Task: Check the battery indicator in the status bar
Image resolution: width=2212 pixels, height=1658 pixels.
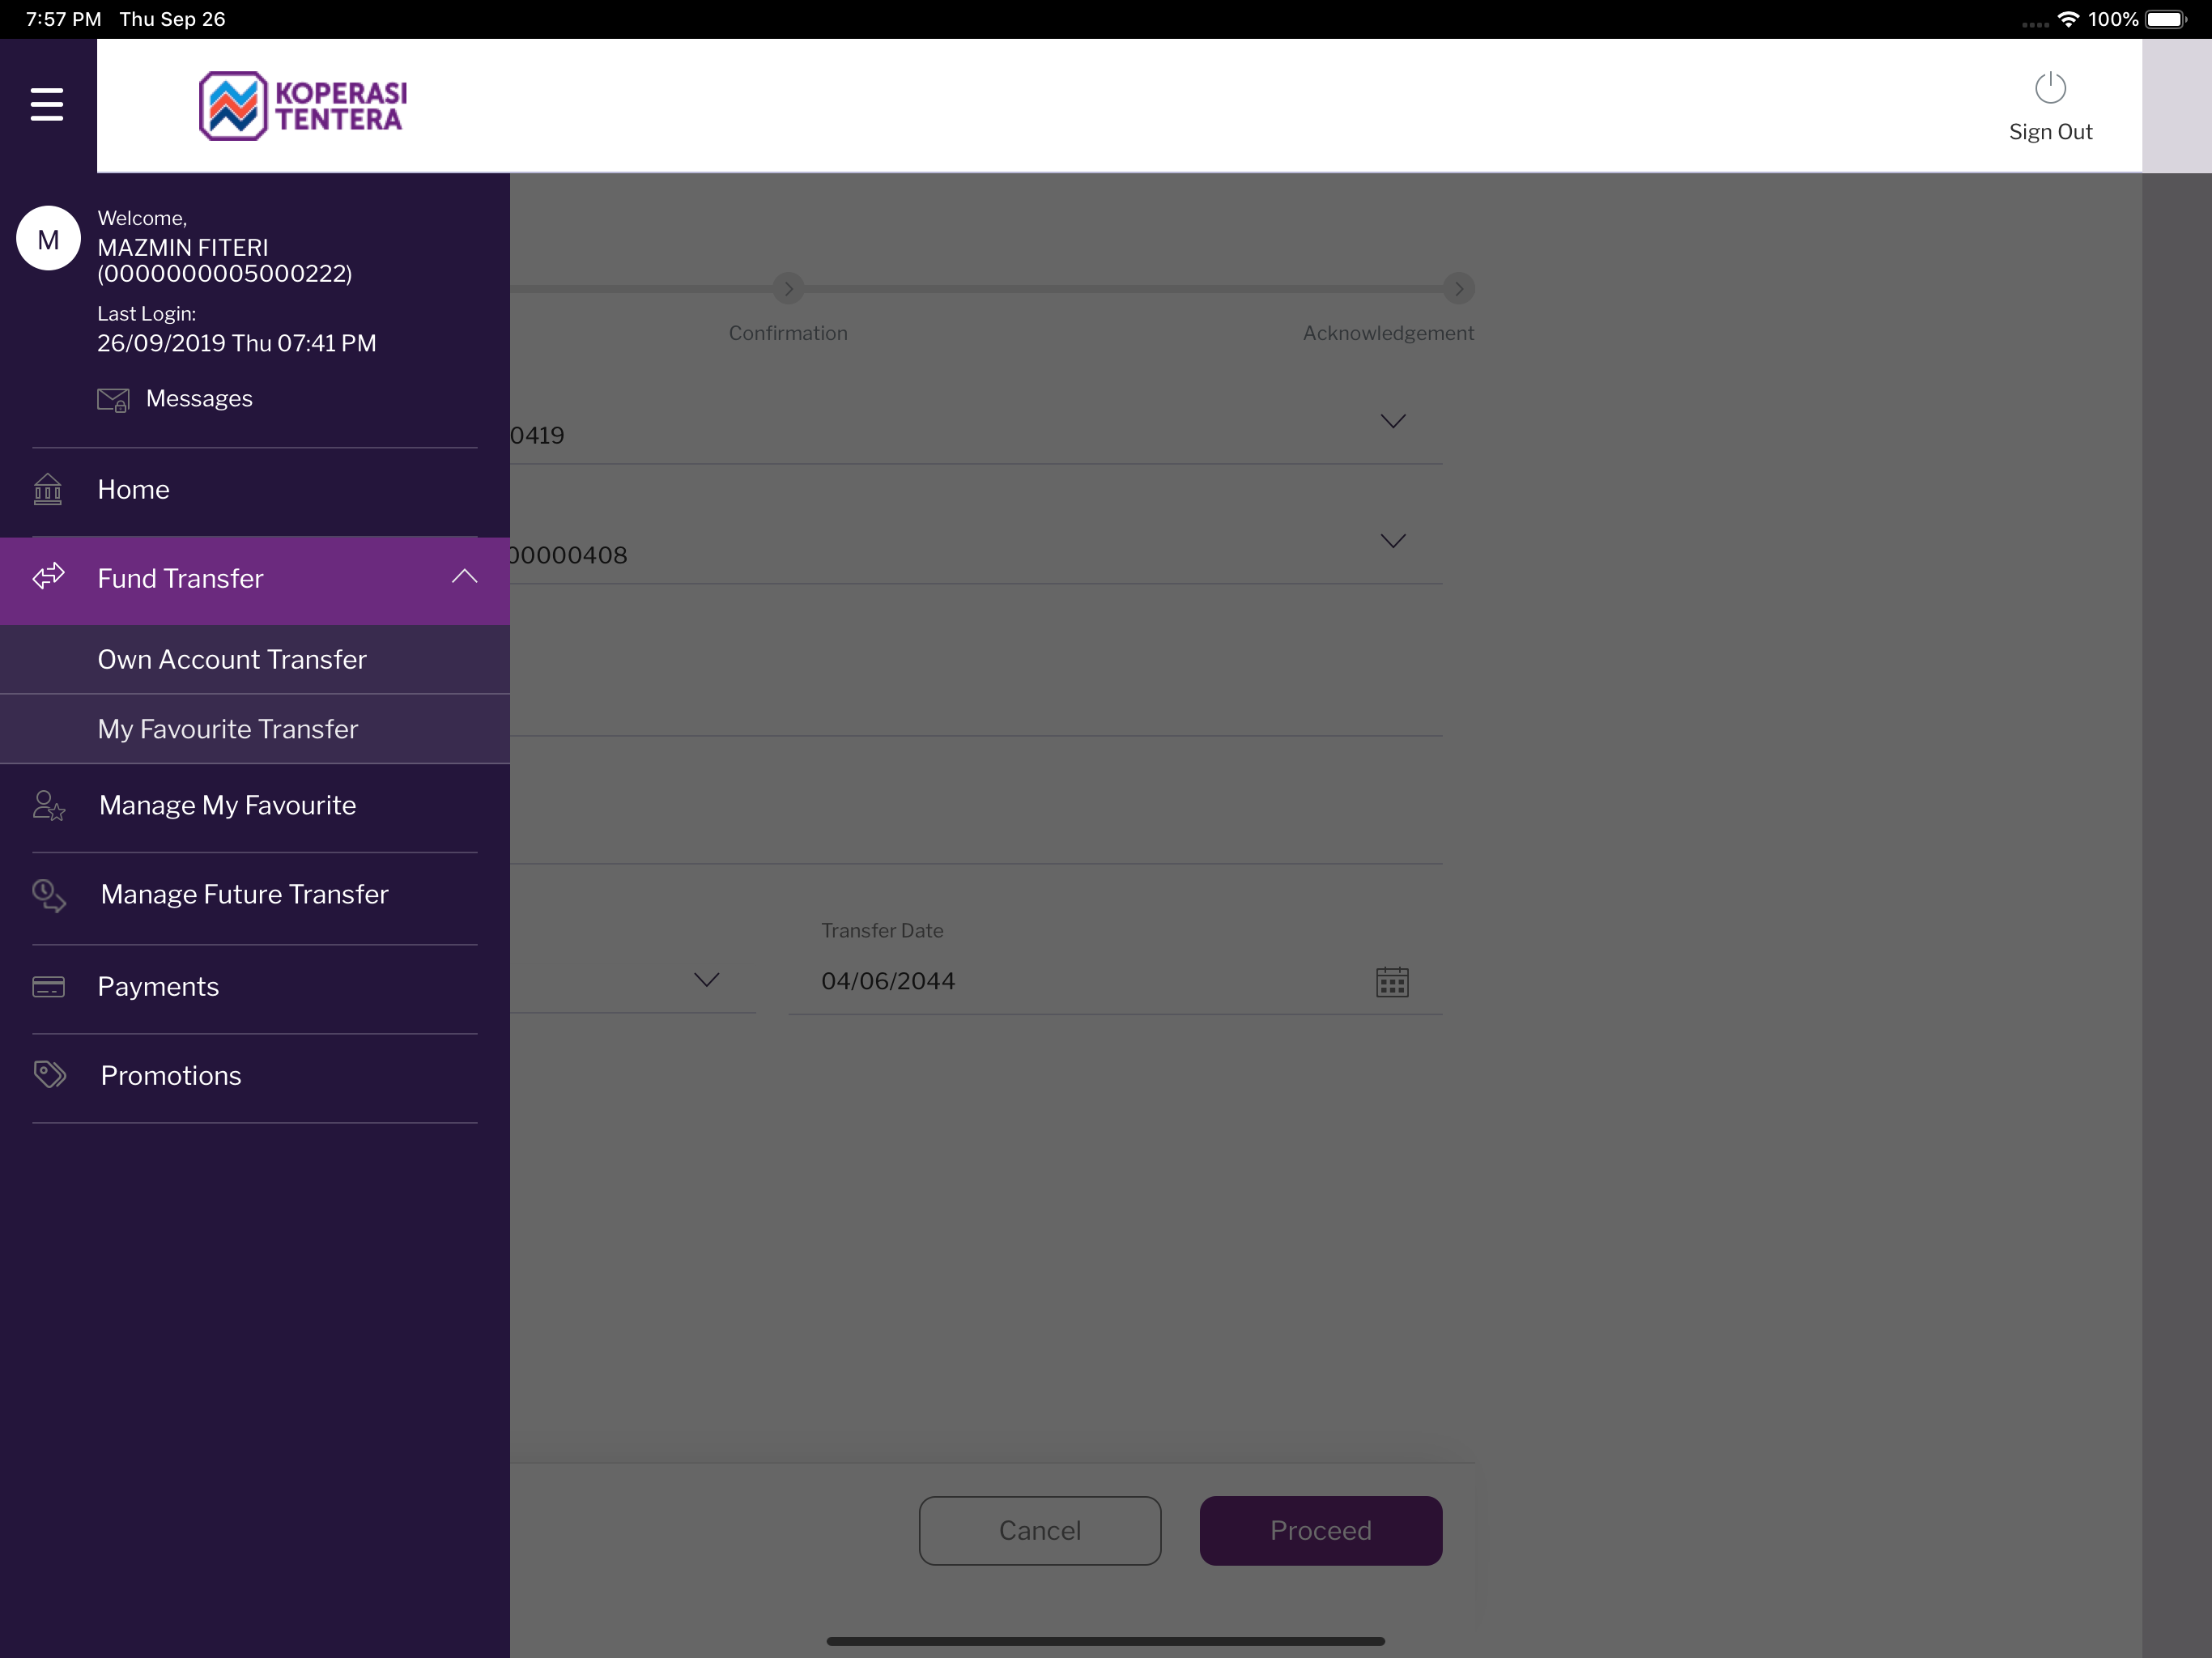Action: point(2167,19)
